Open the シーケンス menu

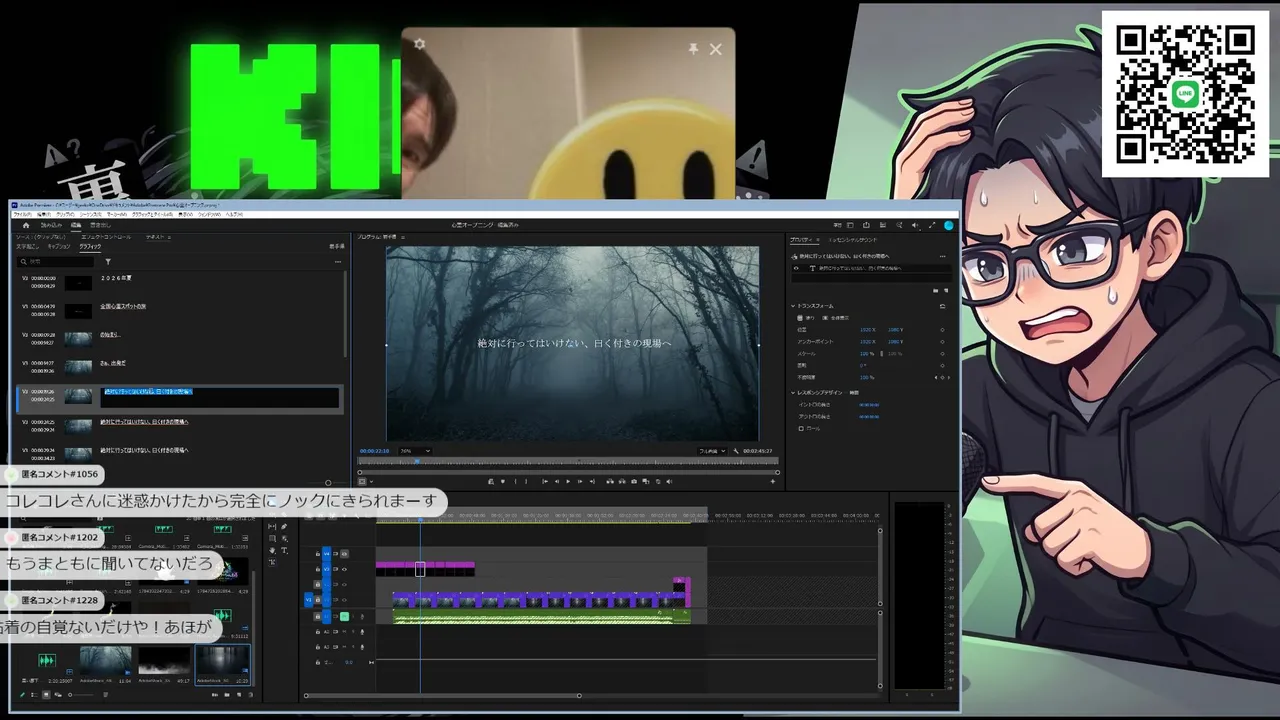(91, 214)
